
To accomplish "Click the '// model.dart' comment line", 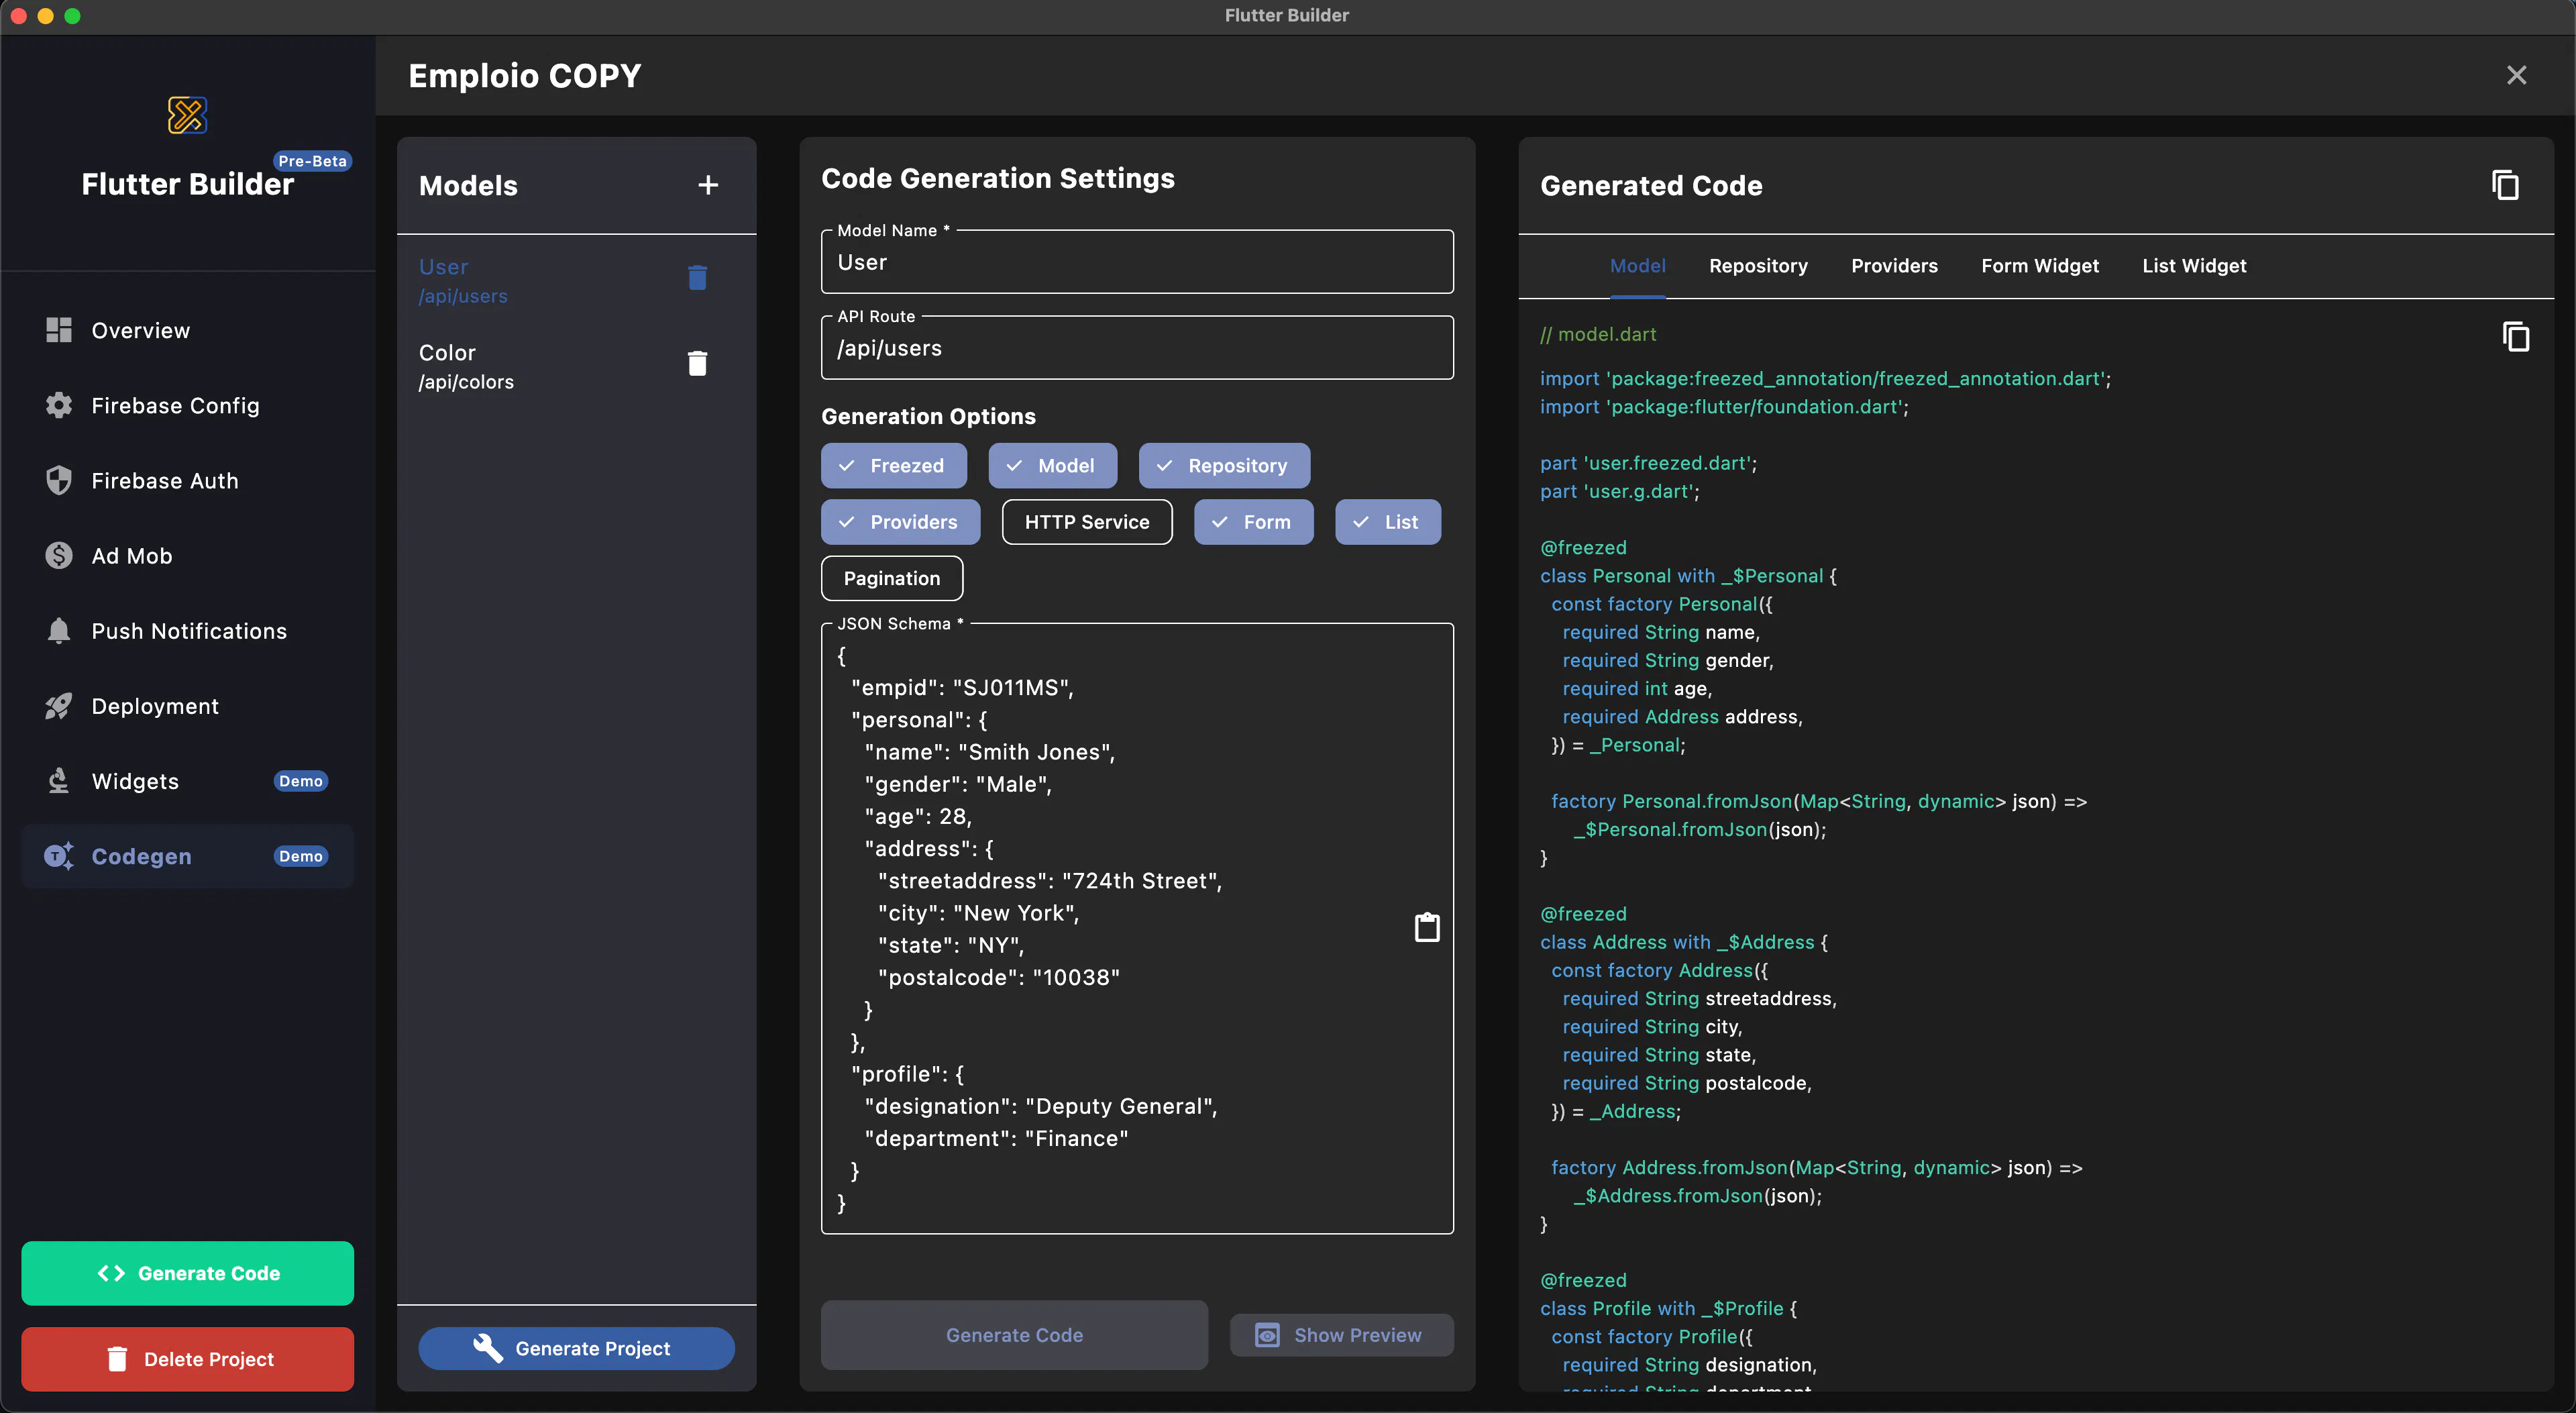I will (1598, 334).
